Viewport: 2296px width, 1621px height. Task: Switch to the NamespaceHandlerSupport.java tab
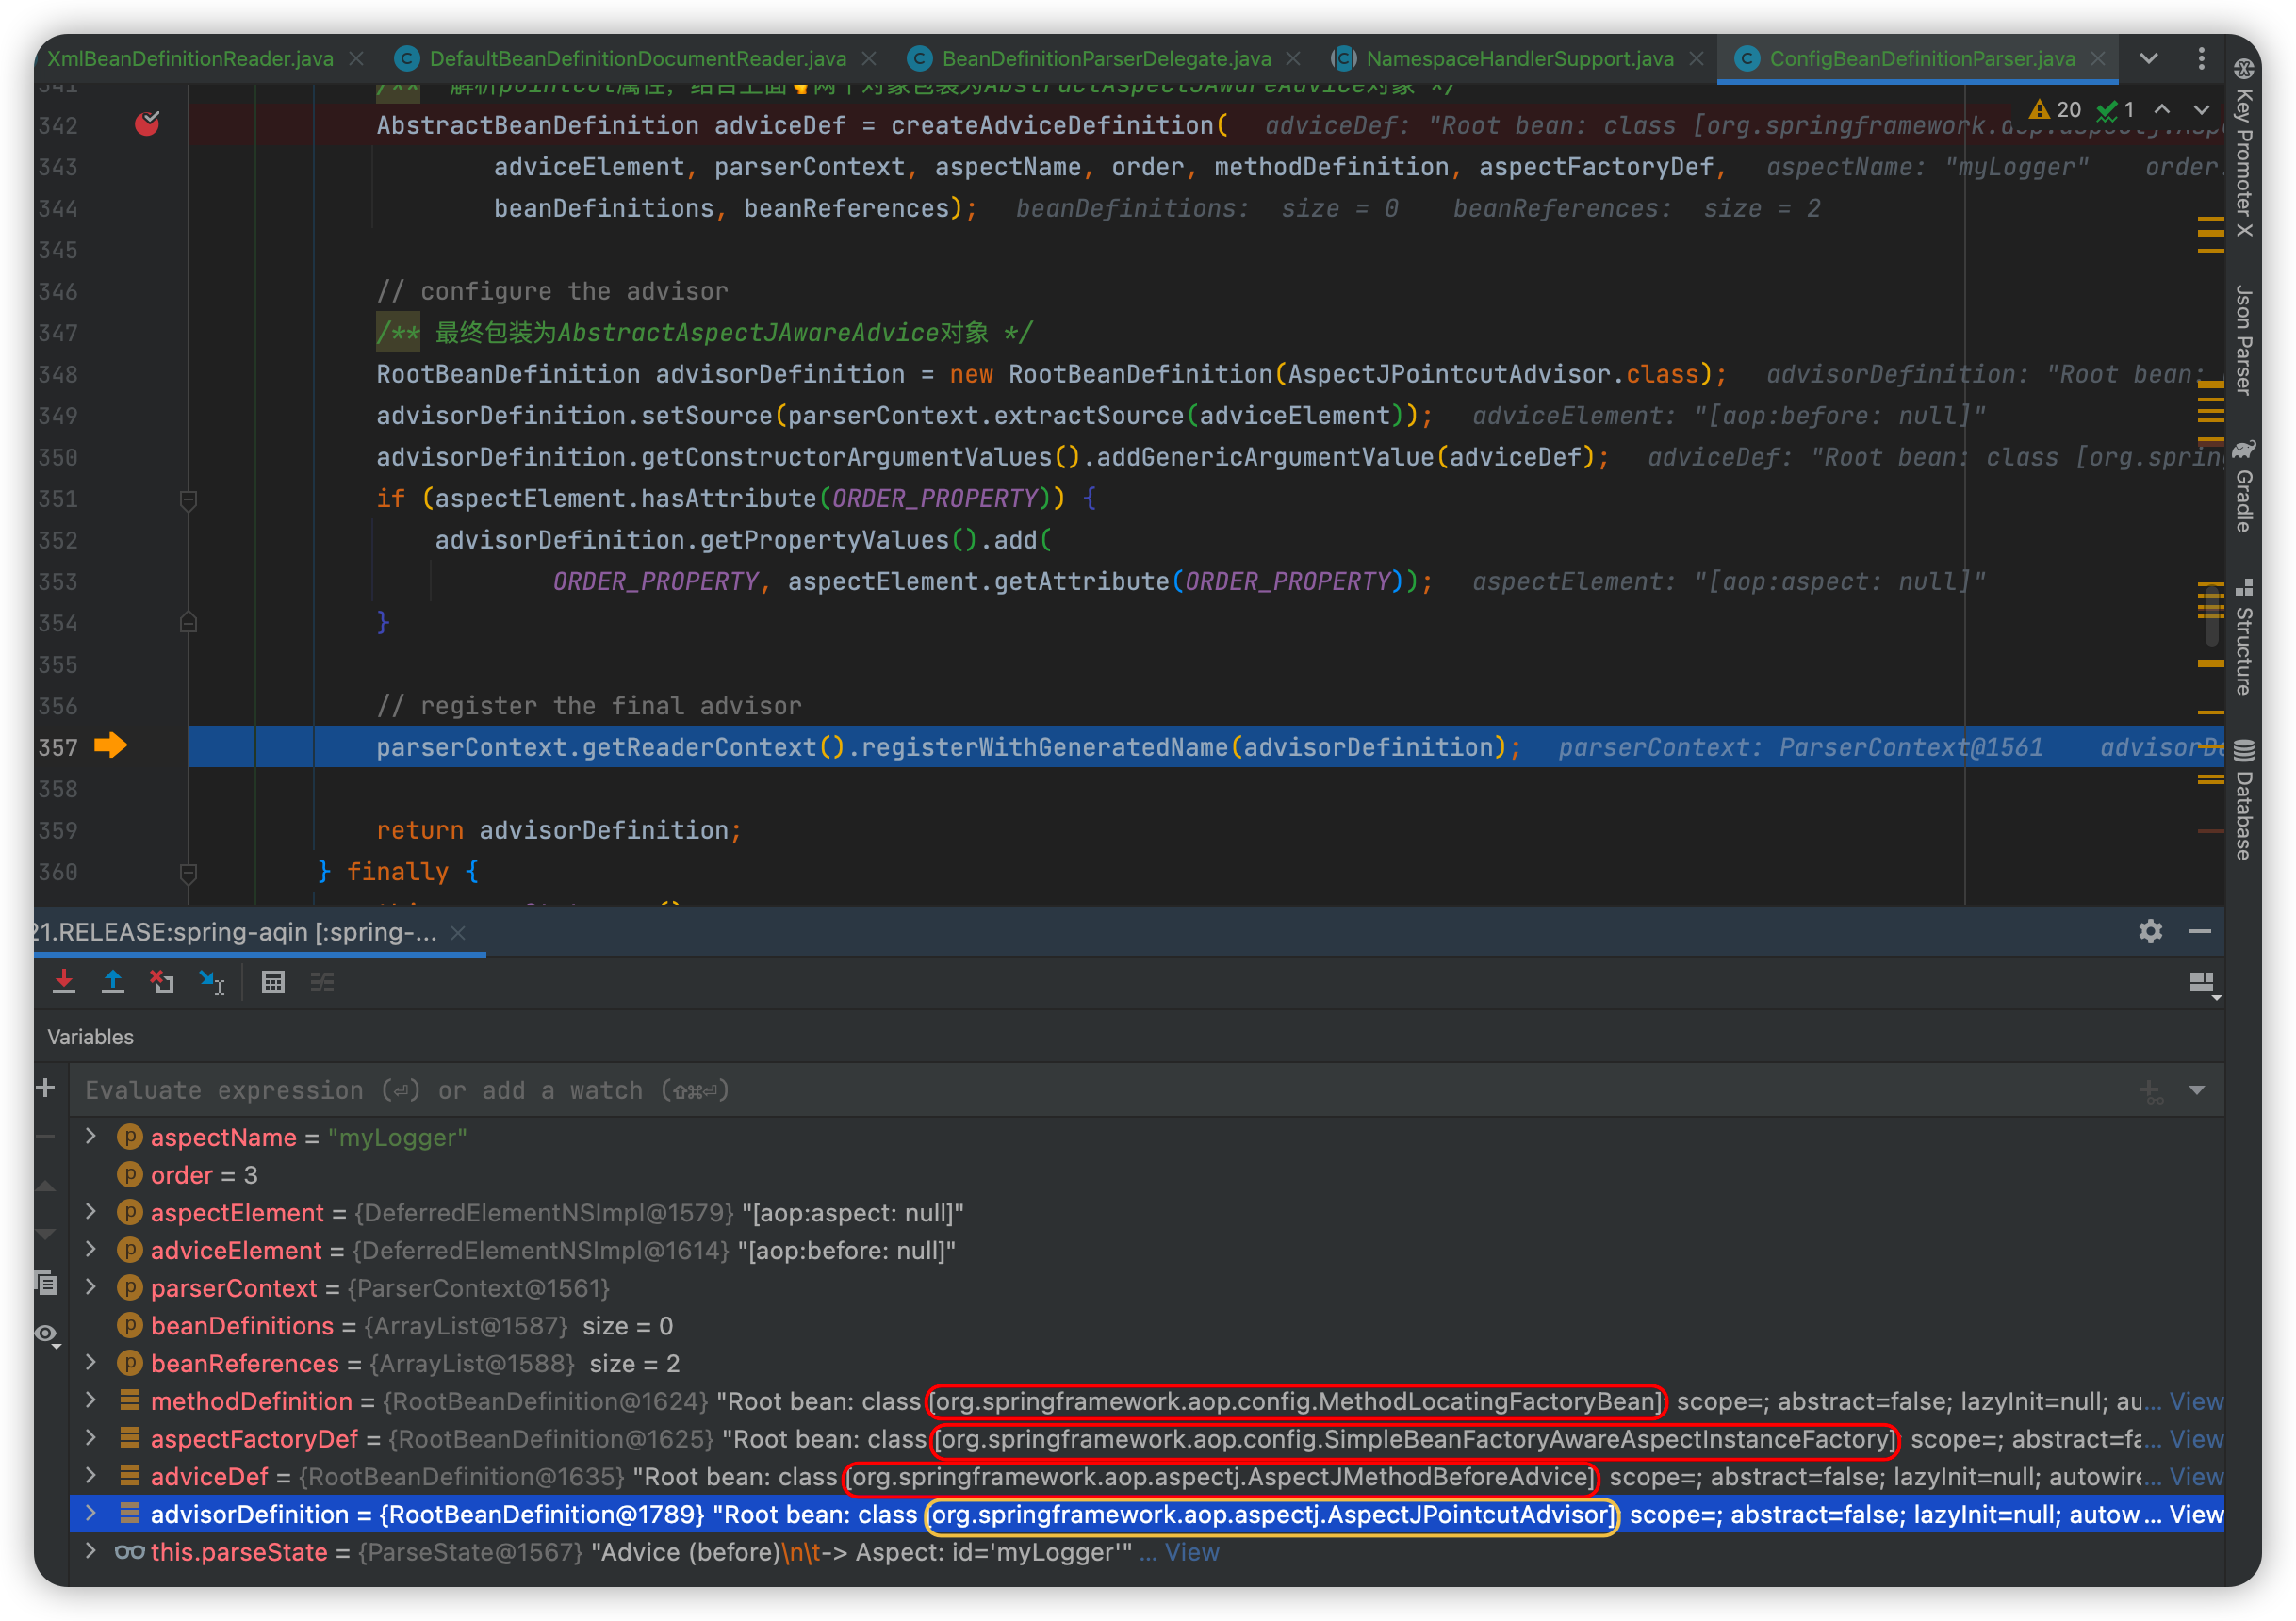pos(1518,59)
